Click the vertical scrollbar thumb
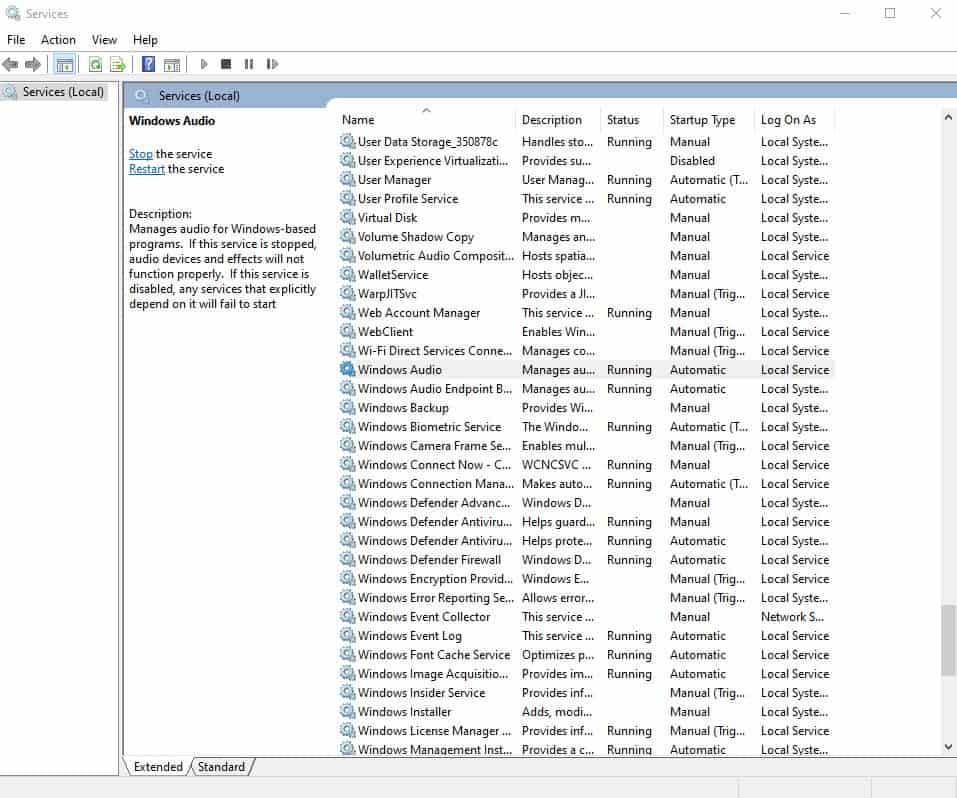This screenshot has height=798, width=957. 948,640
